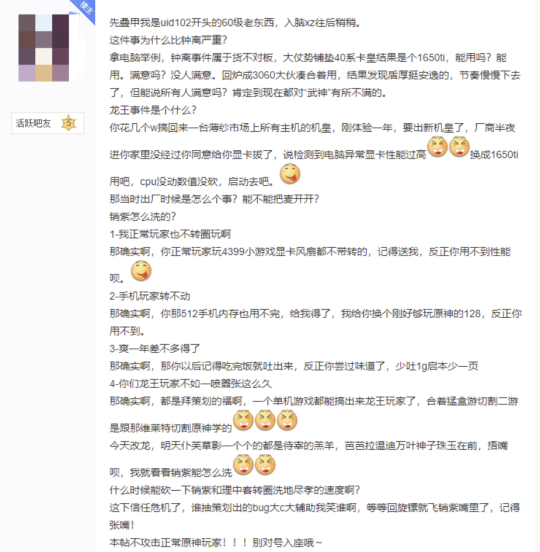Click tongue-out emoji after 启动去吧

pos(290,174)
